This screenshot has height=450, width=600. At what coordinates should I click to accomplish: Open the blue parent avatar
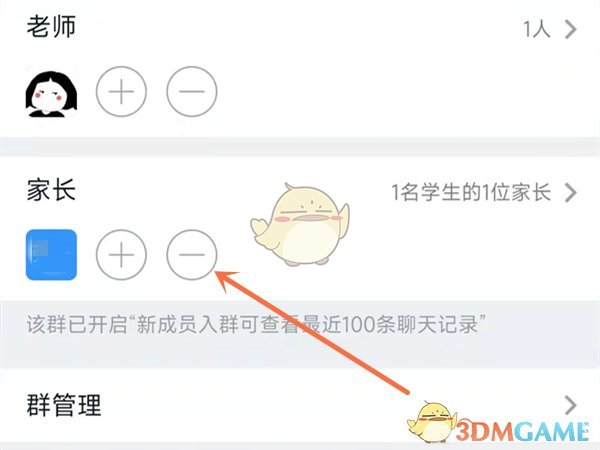[51, 254]
